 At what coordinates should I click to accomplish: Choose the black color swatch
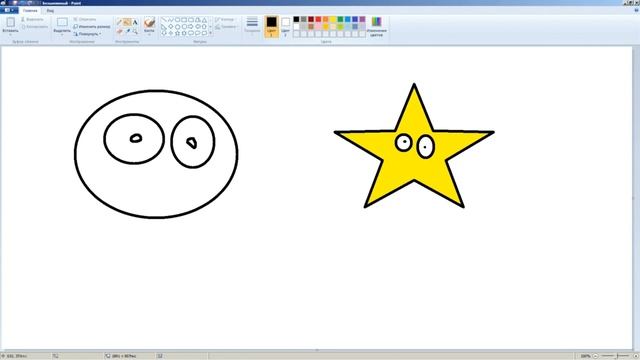pos(296,19)
